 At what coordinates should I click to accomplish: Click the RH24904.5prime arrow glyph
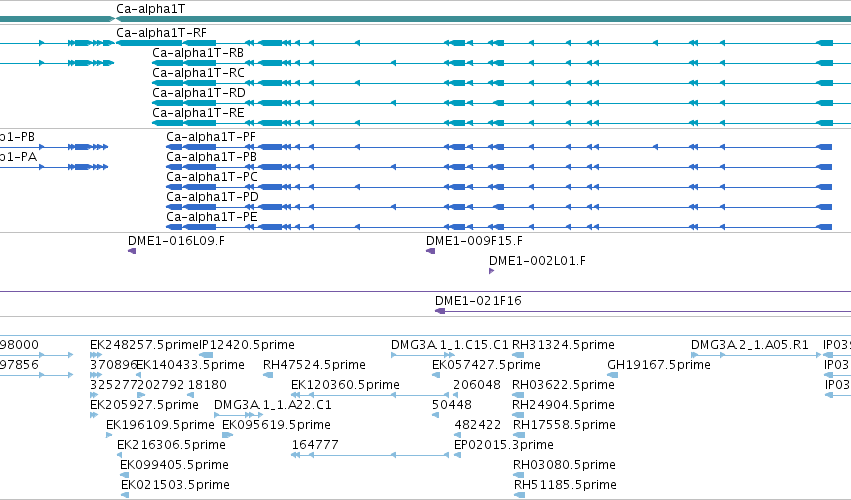click(519, 415)
